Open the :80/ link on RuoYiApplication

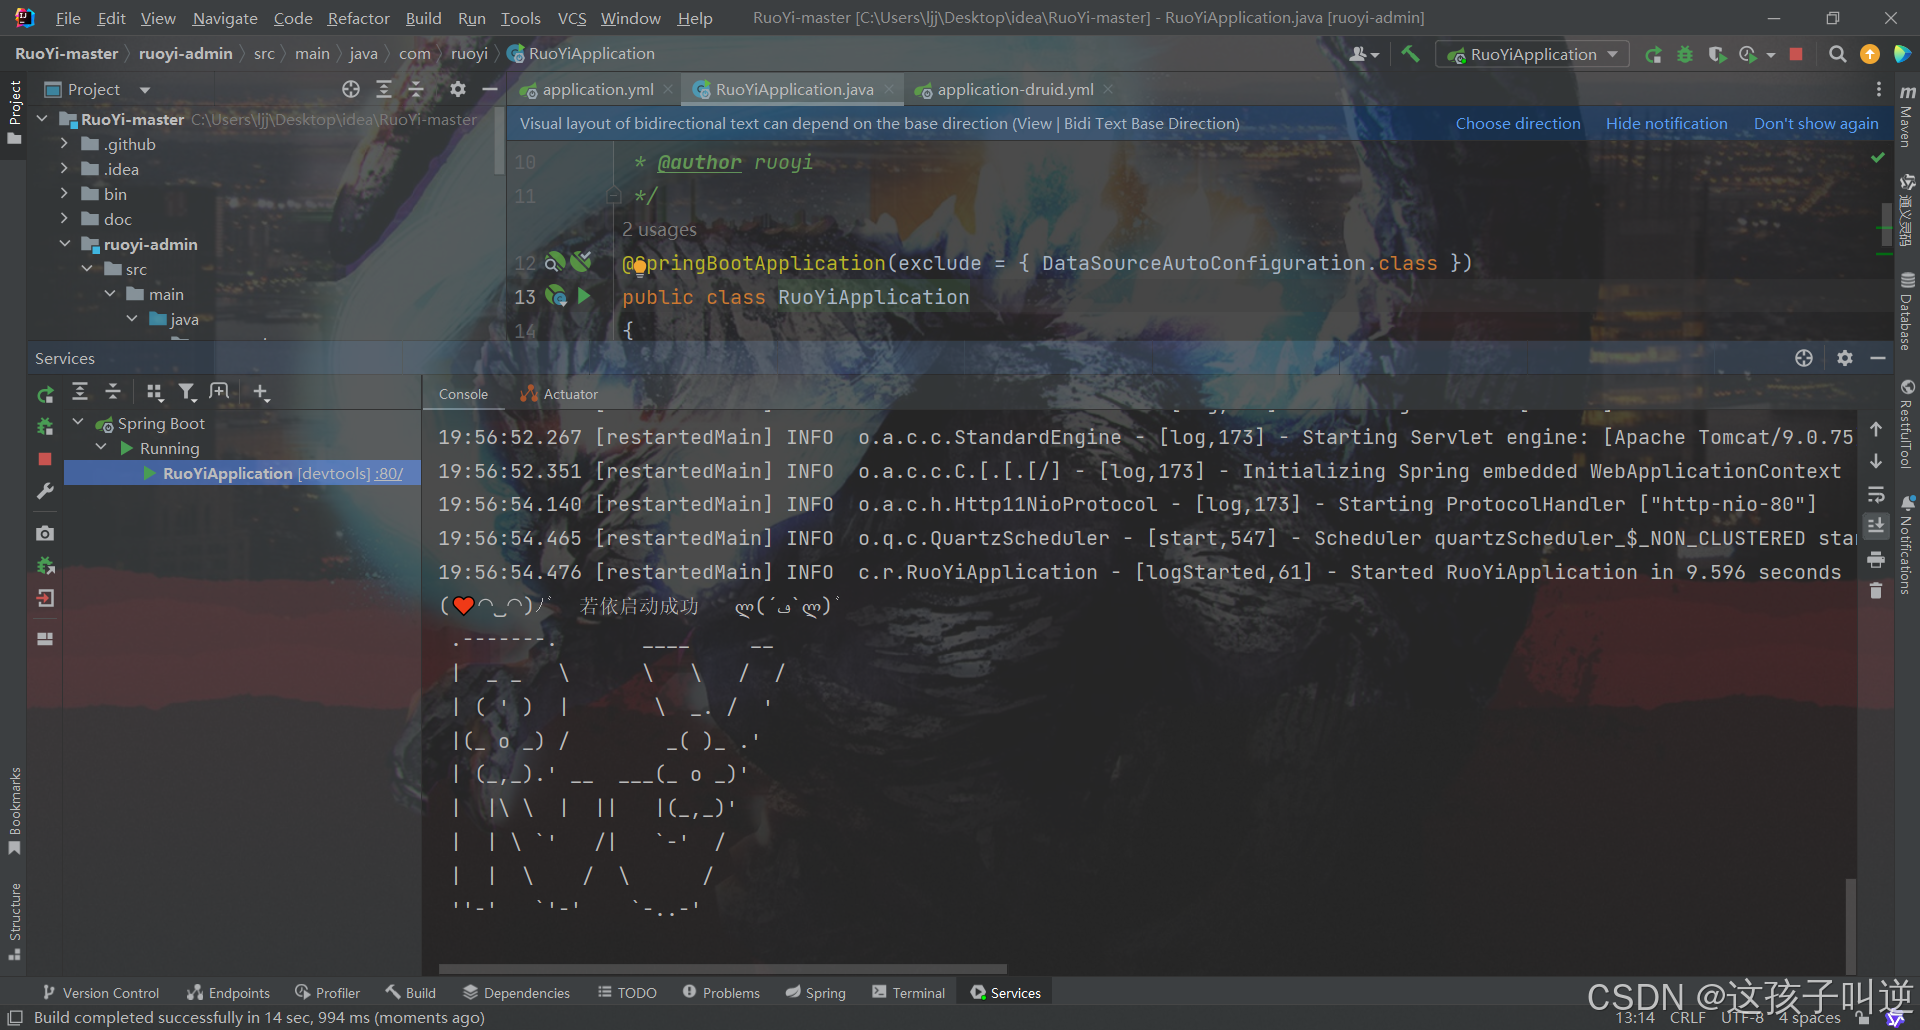click(389, 473)
